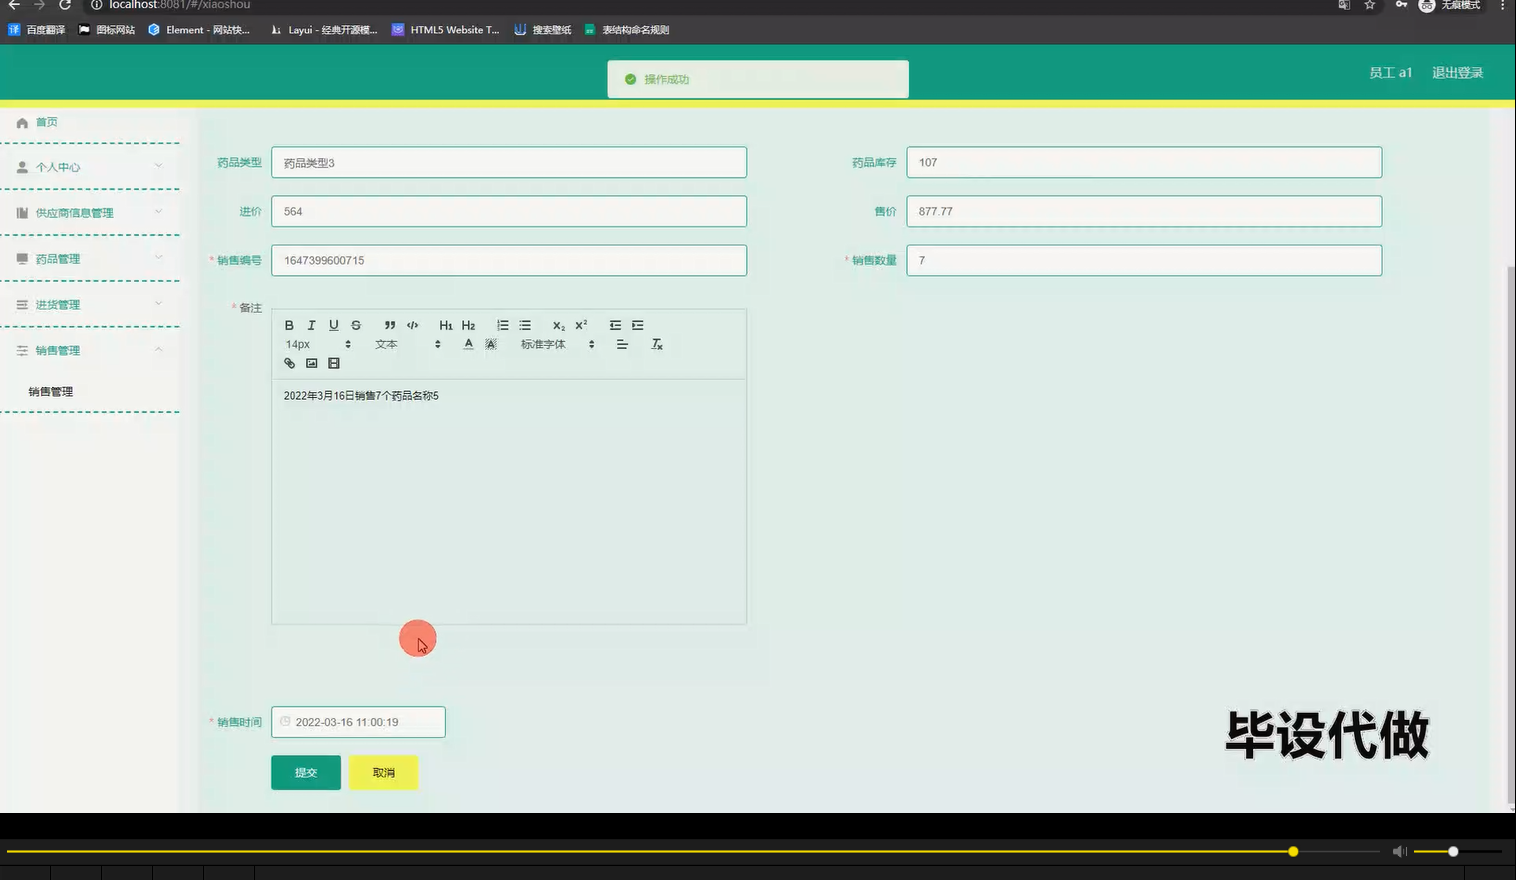Focus the 进价 input field
Screen dimensions: 1516x880
click(x=509, y=211)
